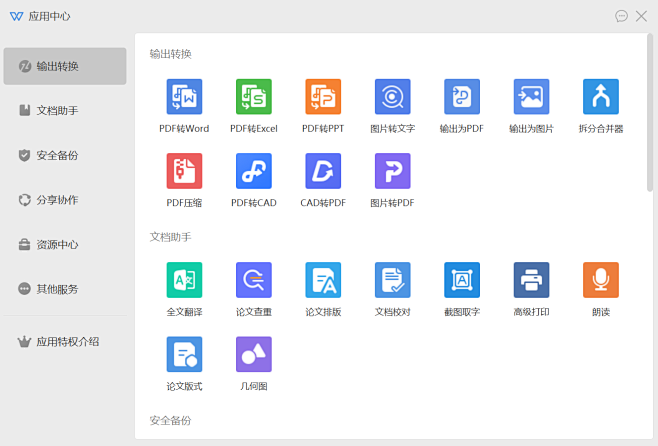658x446 pixels.
Task: Open the 论文查重 checker
Action: click(253, 280)
